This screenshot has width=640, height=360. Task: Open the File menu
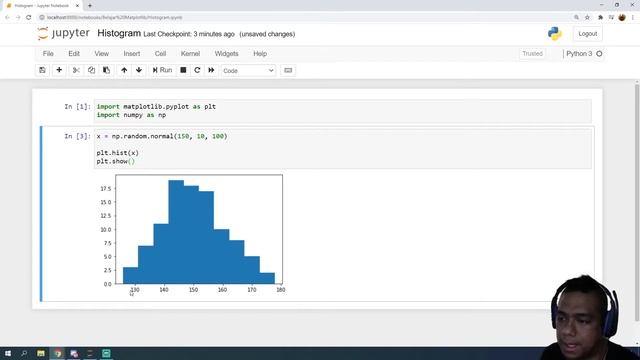48,53
